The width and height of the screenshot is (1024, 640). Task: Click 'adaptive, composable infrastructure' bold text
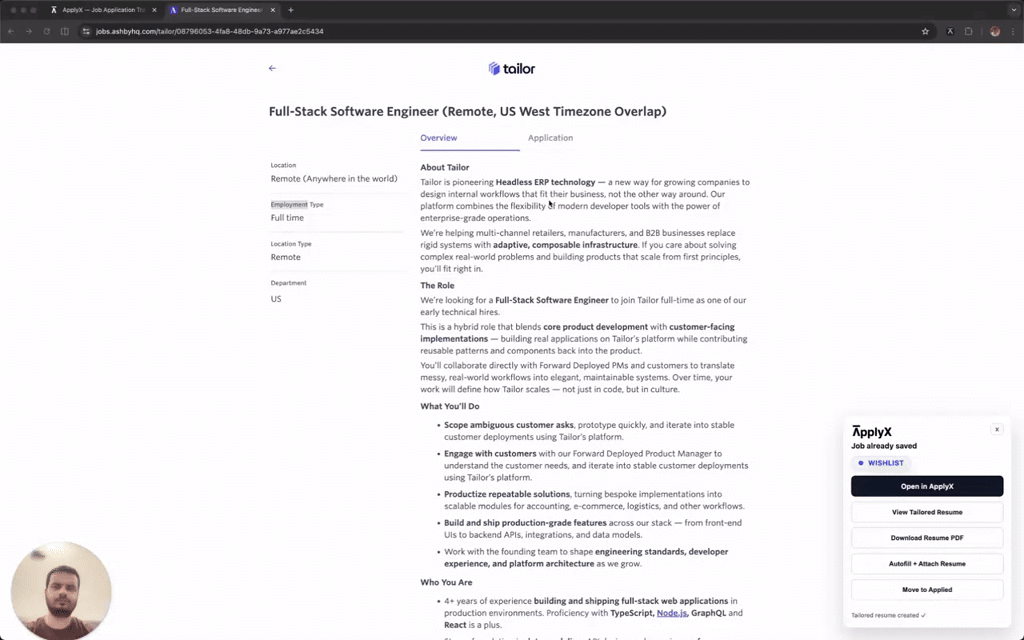[565, 245]
